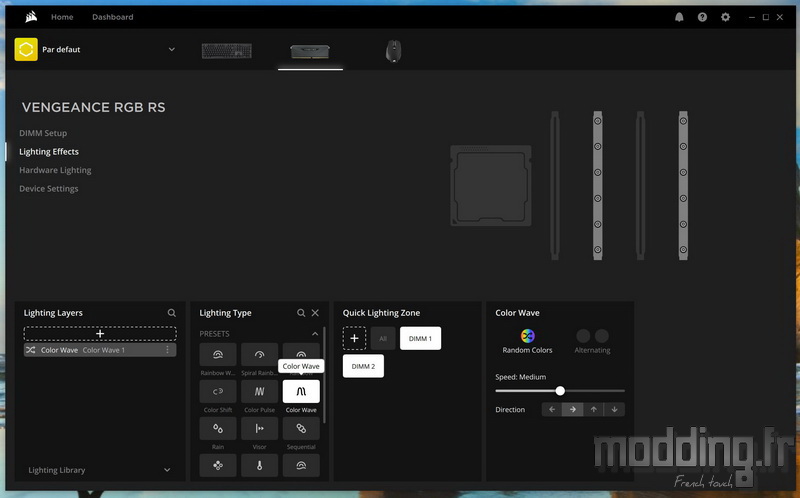The width and height of the screenshot is (800, 498).
Task: Open Lighting Effects section
Action: 49,152
